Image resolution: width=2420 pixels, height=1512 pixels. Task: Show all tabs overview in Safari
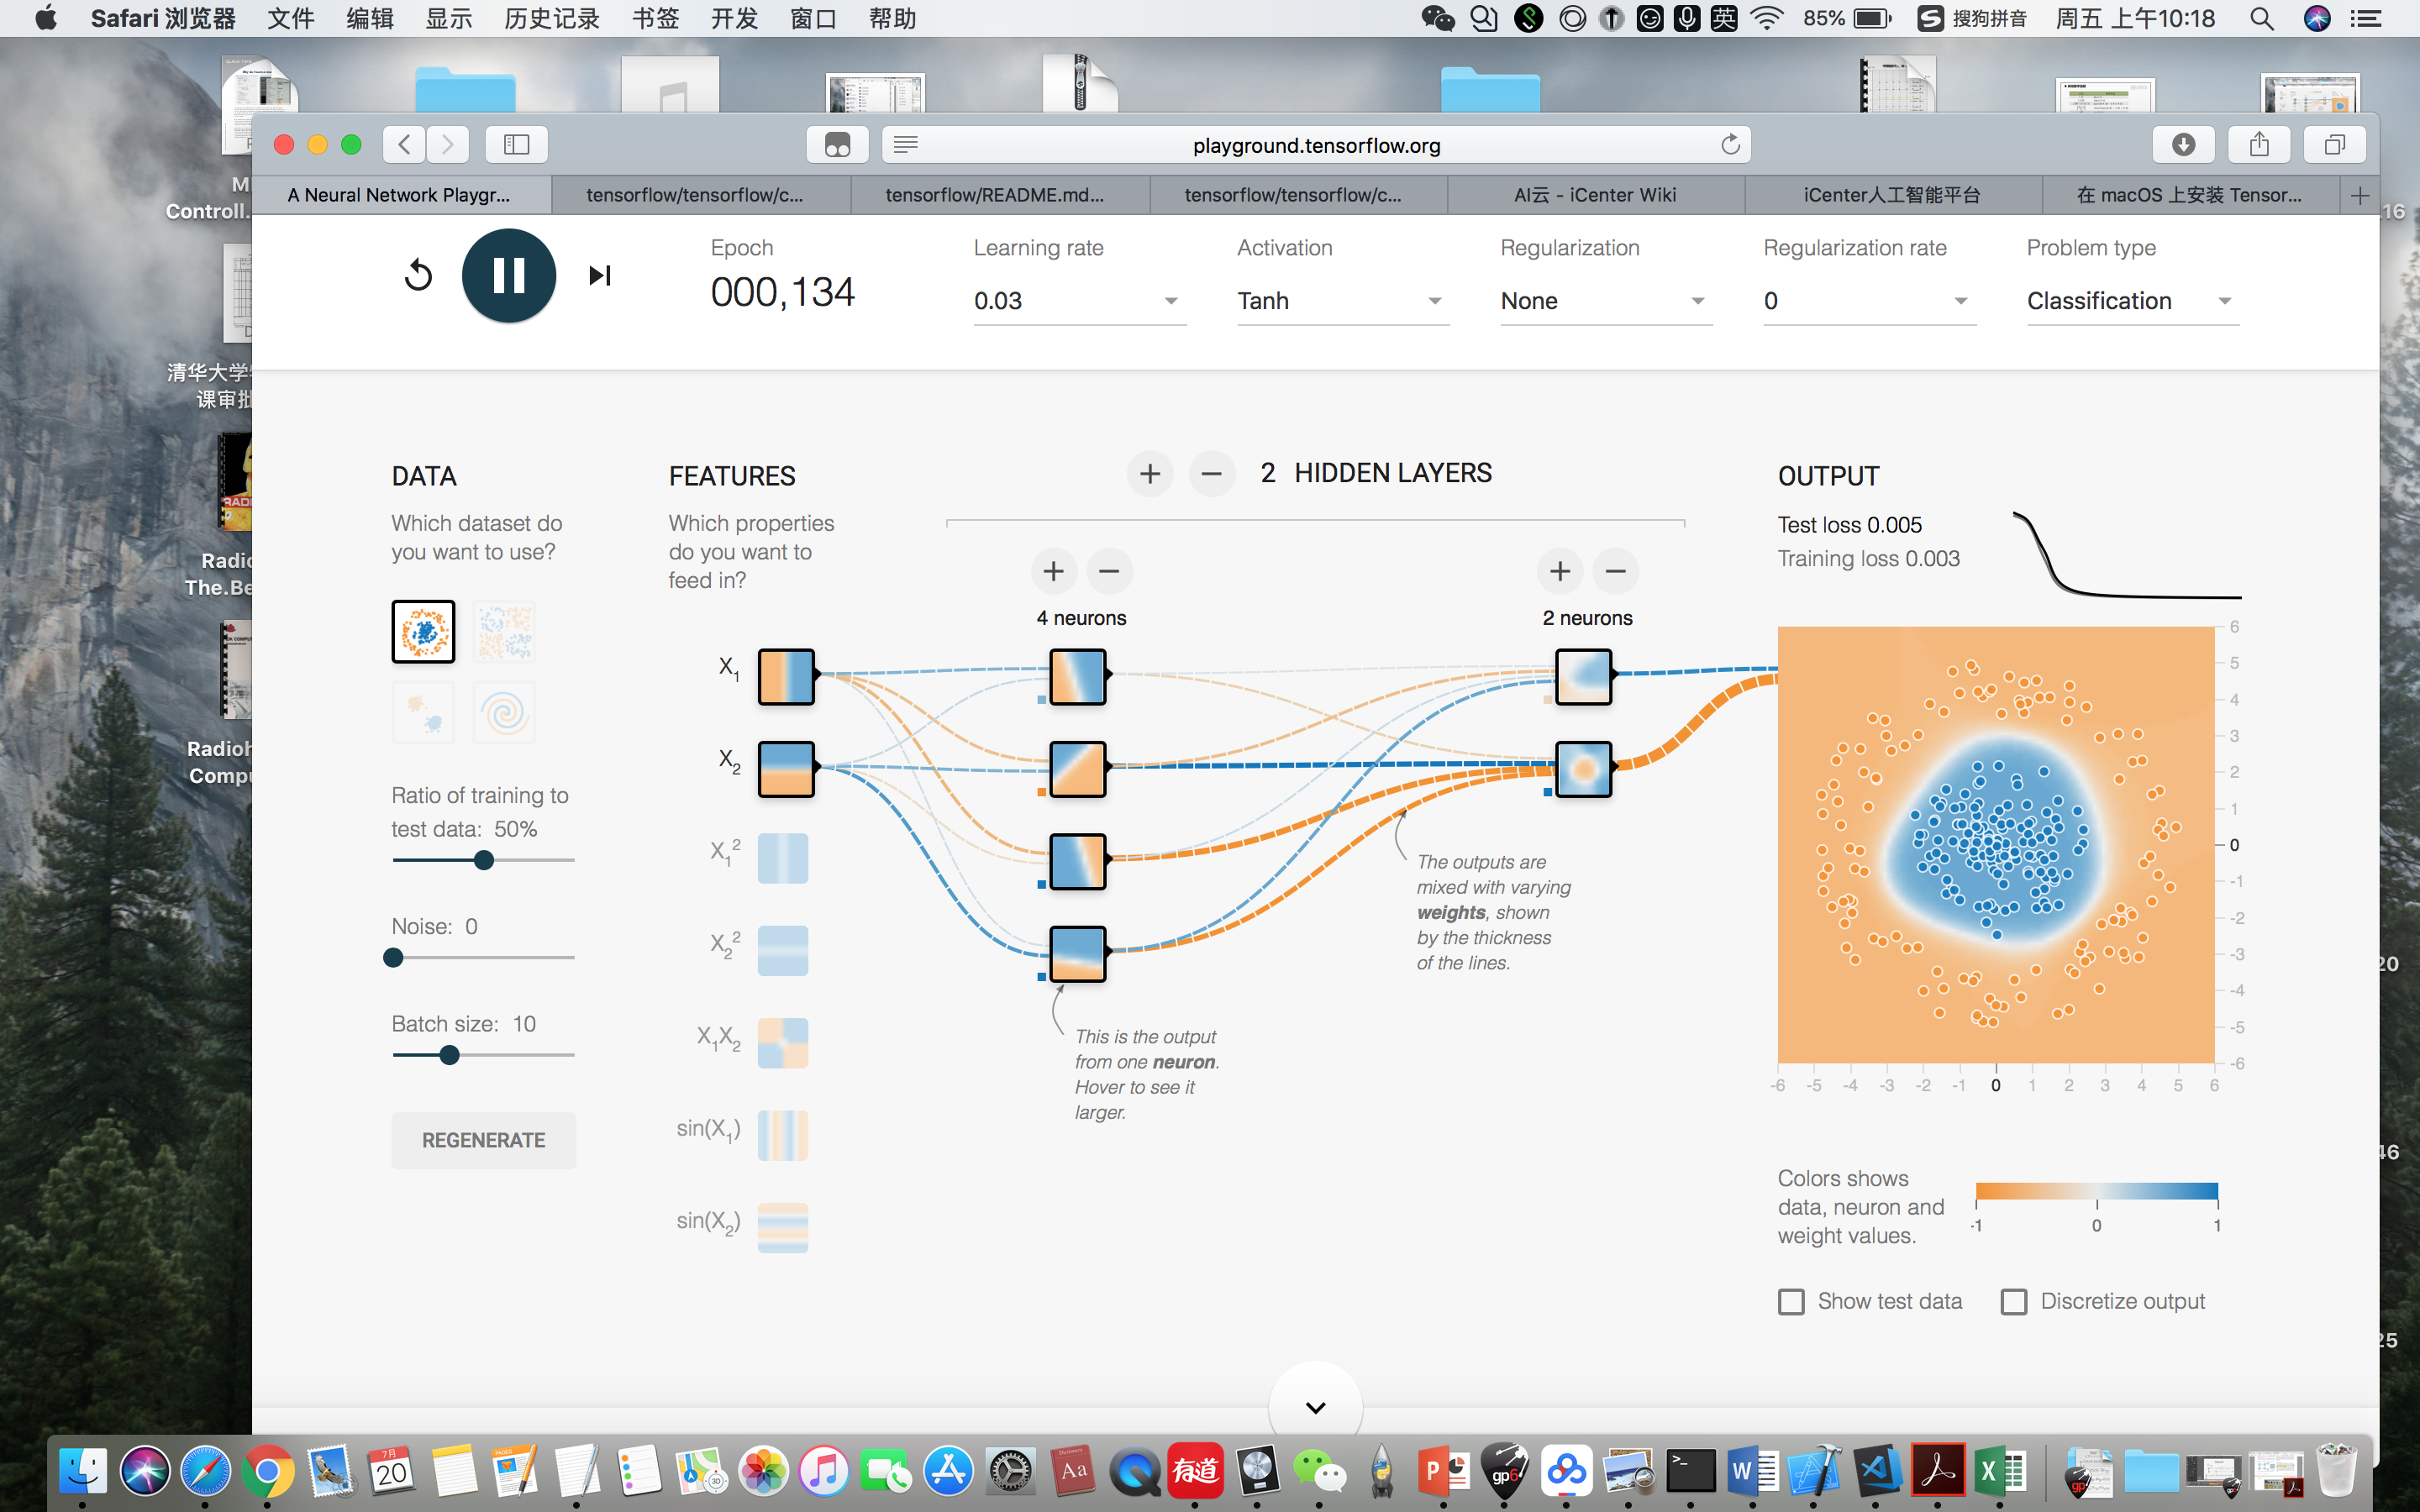[x=2334, y=145]
